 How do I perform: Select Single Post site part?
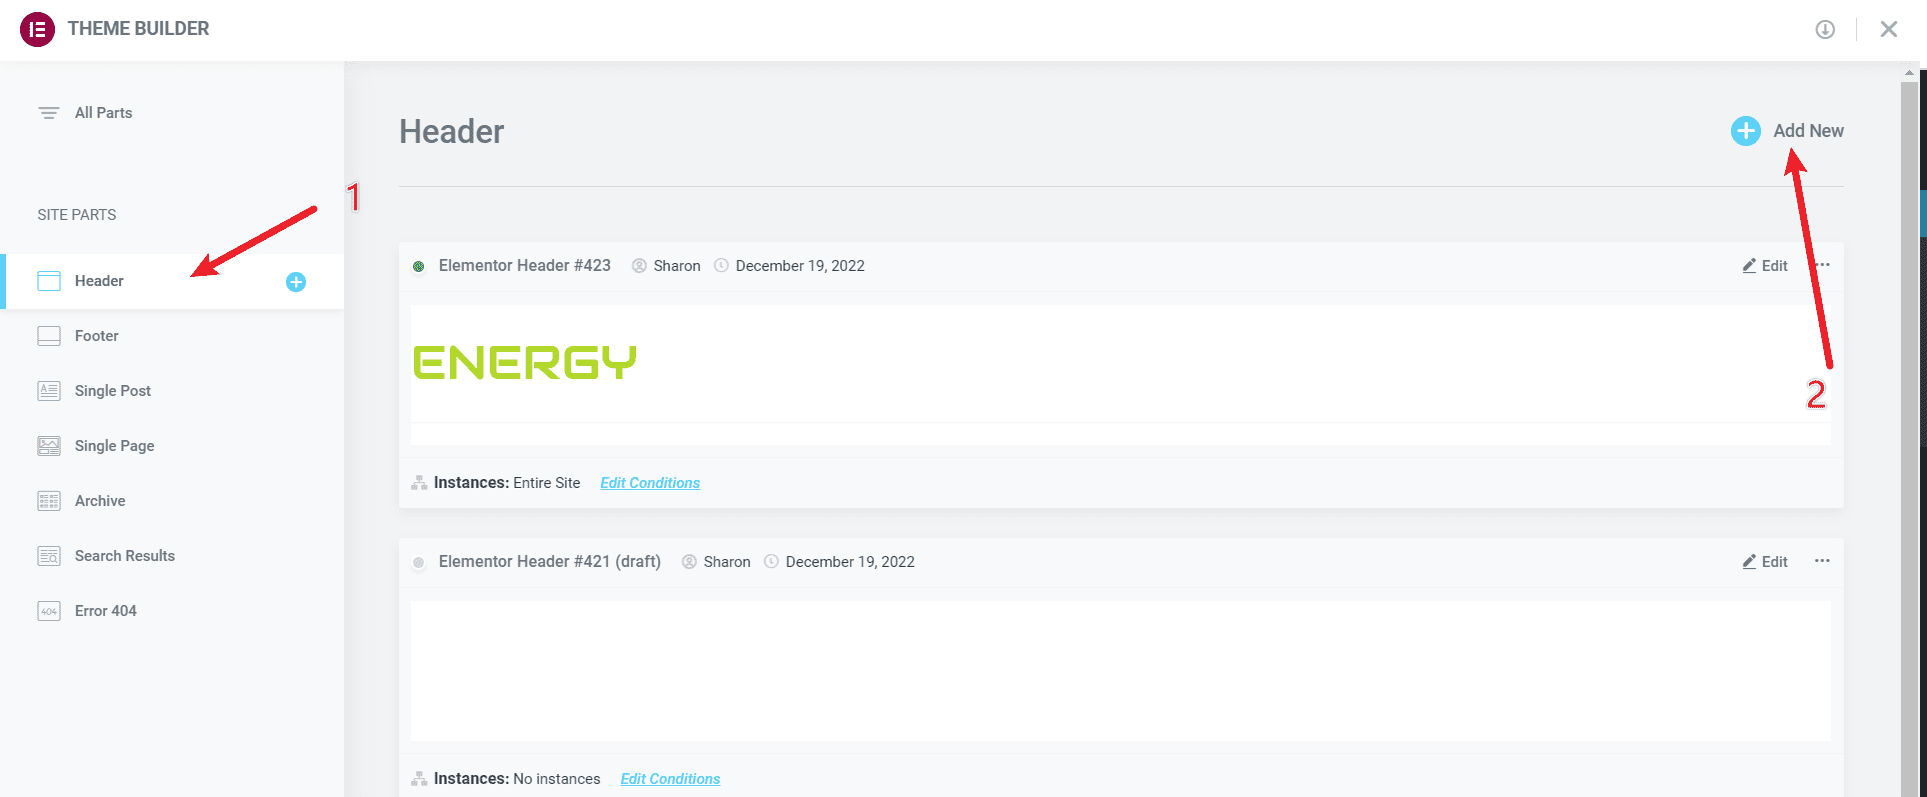point(113,391)
